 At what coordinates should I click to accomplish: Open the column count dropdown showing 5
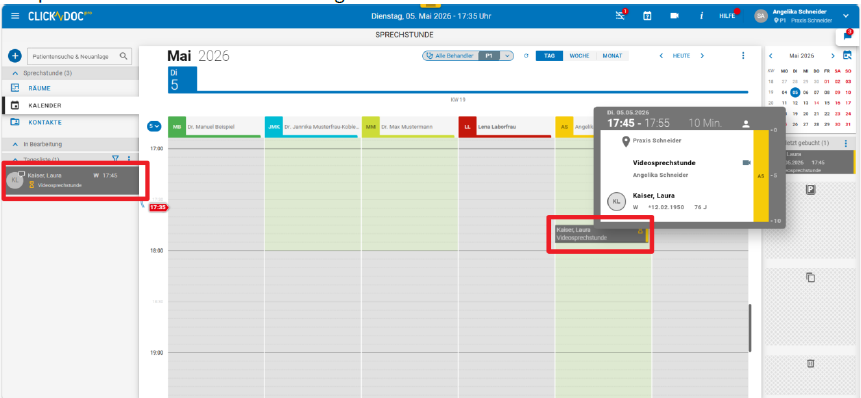(x=154, y=126)
